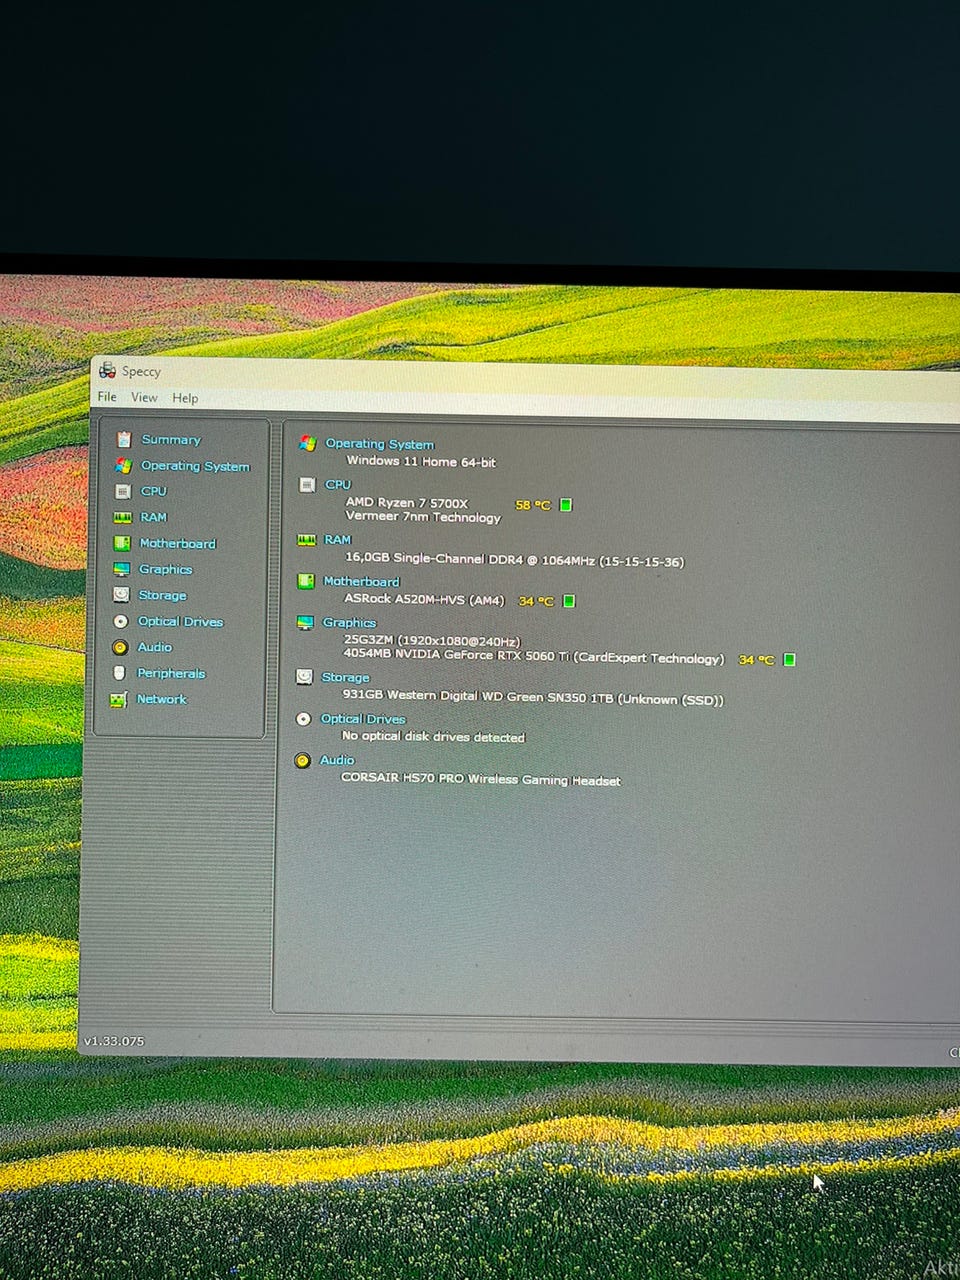Click the Audio speaker icon in summary pane
This screenshot has height=1280, width=960.
coord(302,760)
